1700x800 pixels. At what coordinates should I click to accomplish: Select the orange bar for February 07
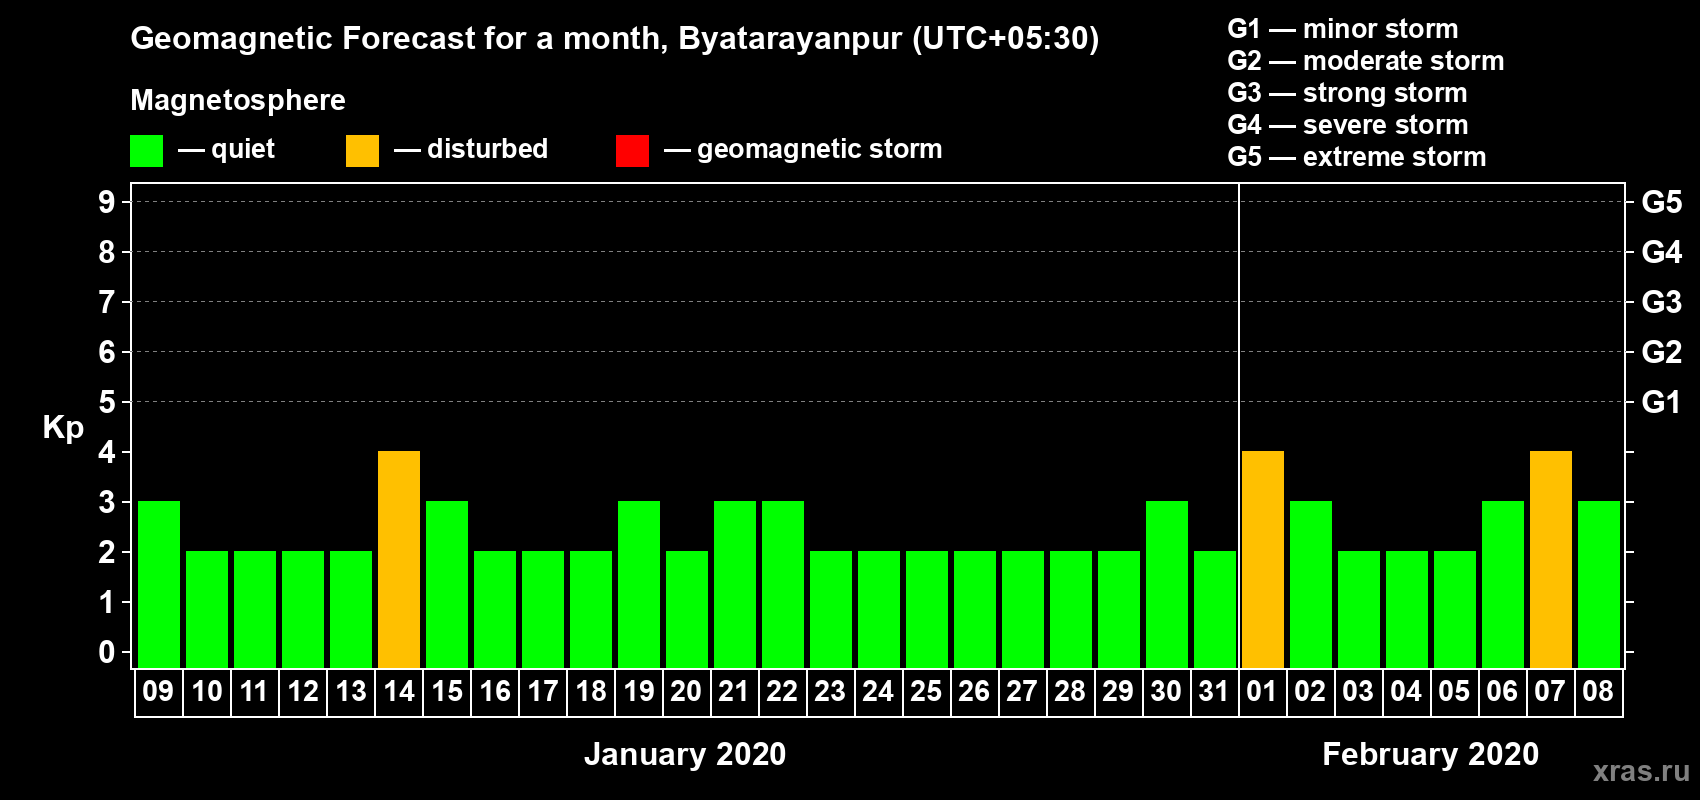(1551, 560)
